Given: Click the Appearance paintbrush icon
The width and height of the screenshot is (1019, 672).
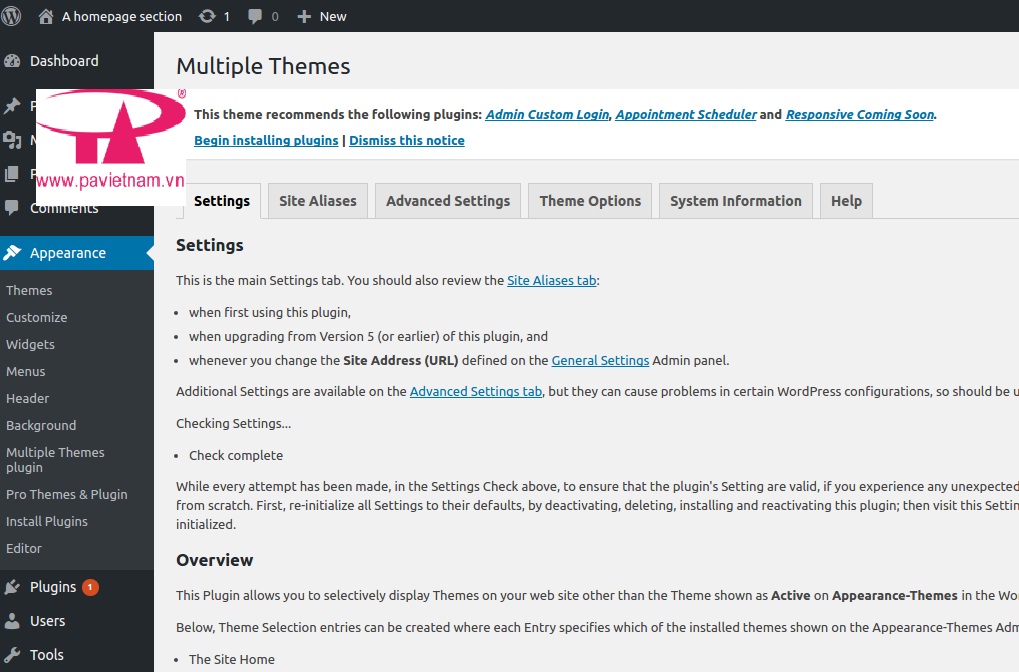Looking at the screenshot, I should coord(12,253).
